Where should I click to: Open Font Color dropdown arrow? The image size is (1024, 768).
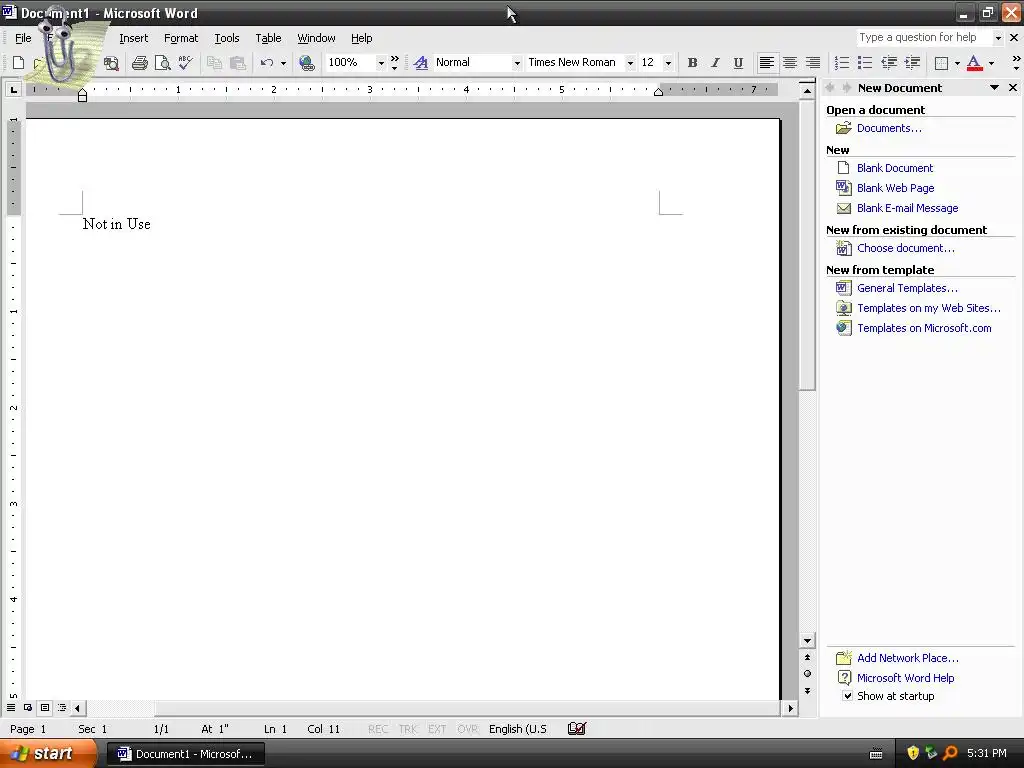(x=991, y=63)
